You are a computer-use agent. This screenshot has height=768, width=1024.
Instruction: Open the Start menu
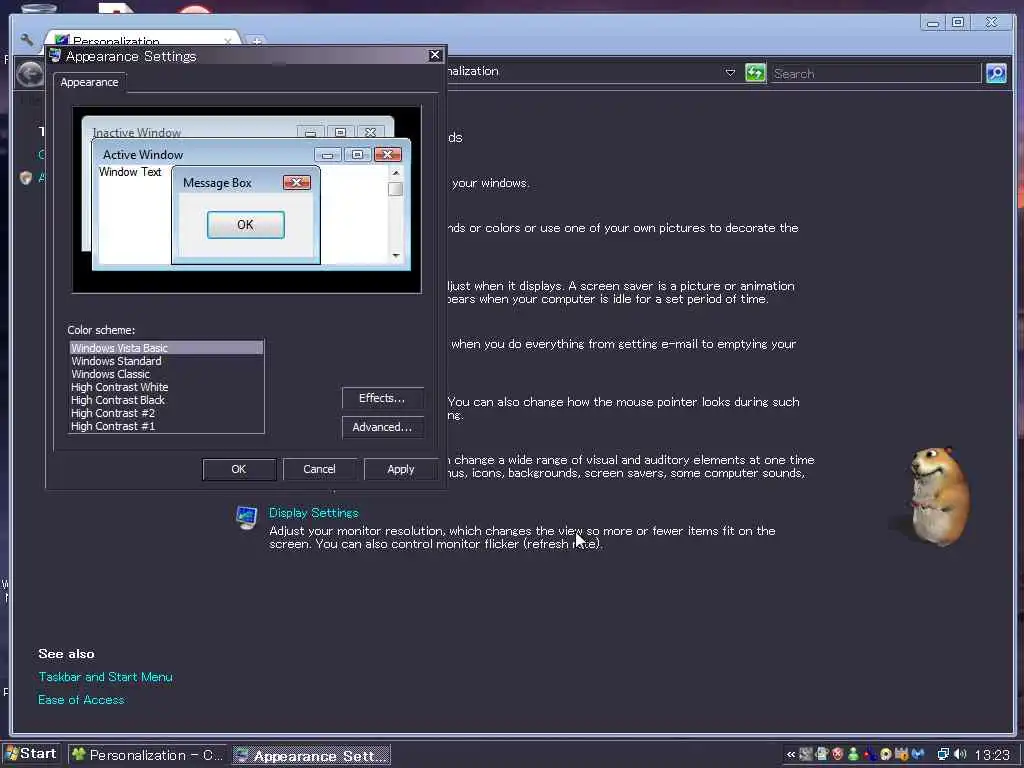31,754
